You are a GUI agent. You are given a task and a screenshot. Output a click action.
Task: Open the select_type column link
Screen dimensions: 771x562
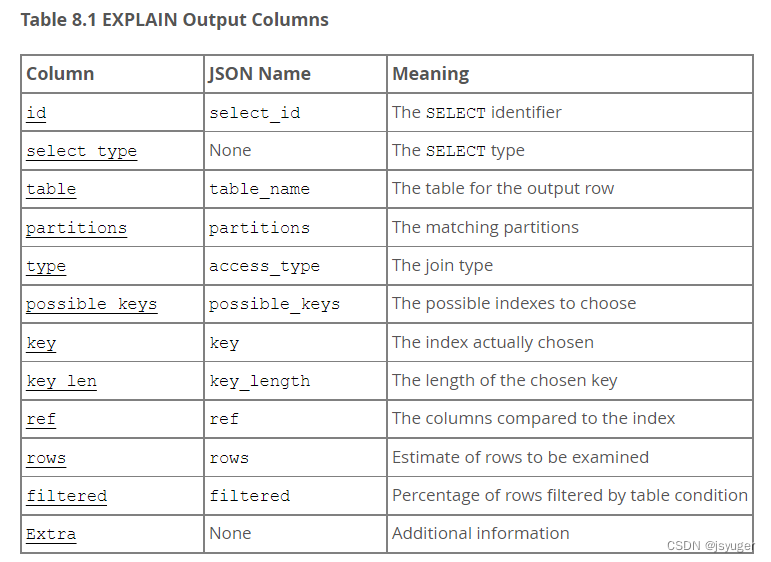point(82,151)
